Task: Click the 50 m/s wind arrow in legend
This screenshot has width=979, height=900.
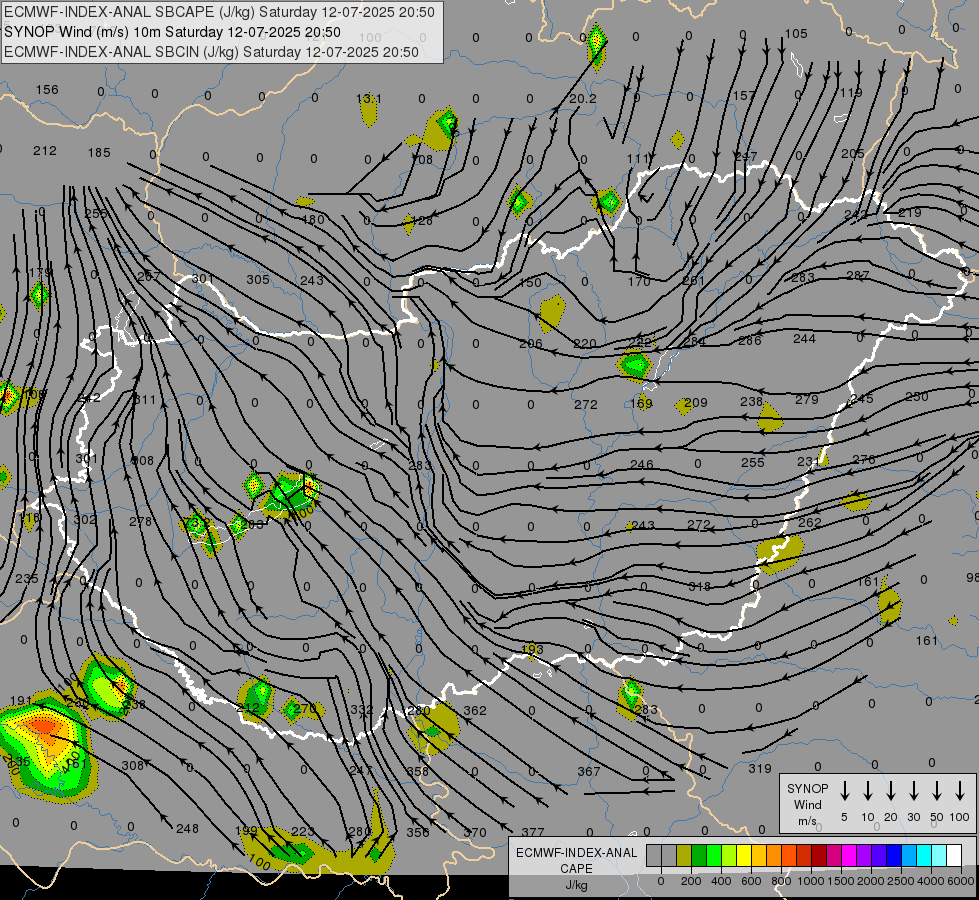Action: click(937, 791)
